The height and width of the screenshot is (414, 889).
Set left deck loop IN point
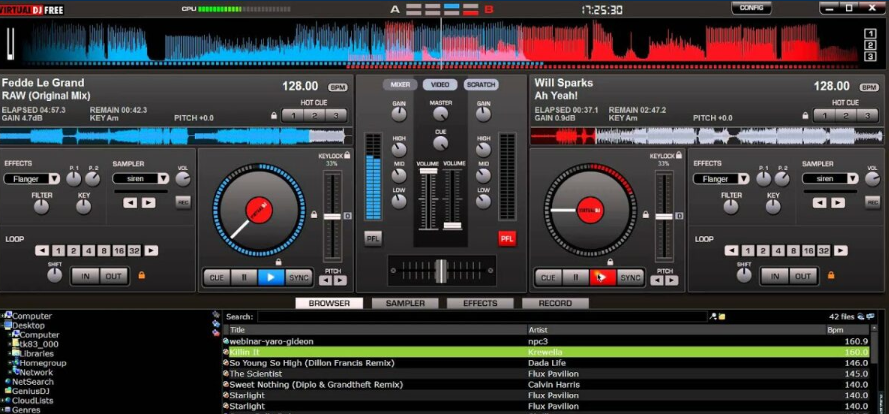pos(86,276)
